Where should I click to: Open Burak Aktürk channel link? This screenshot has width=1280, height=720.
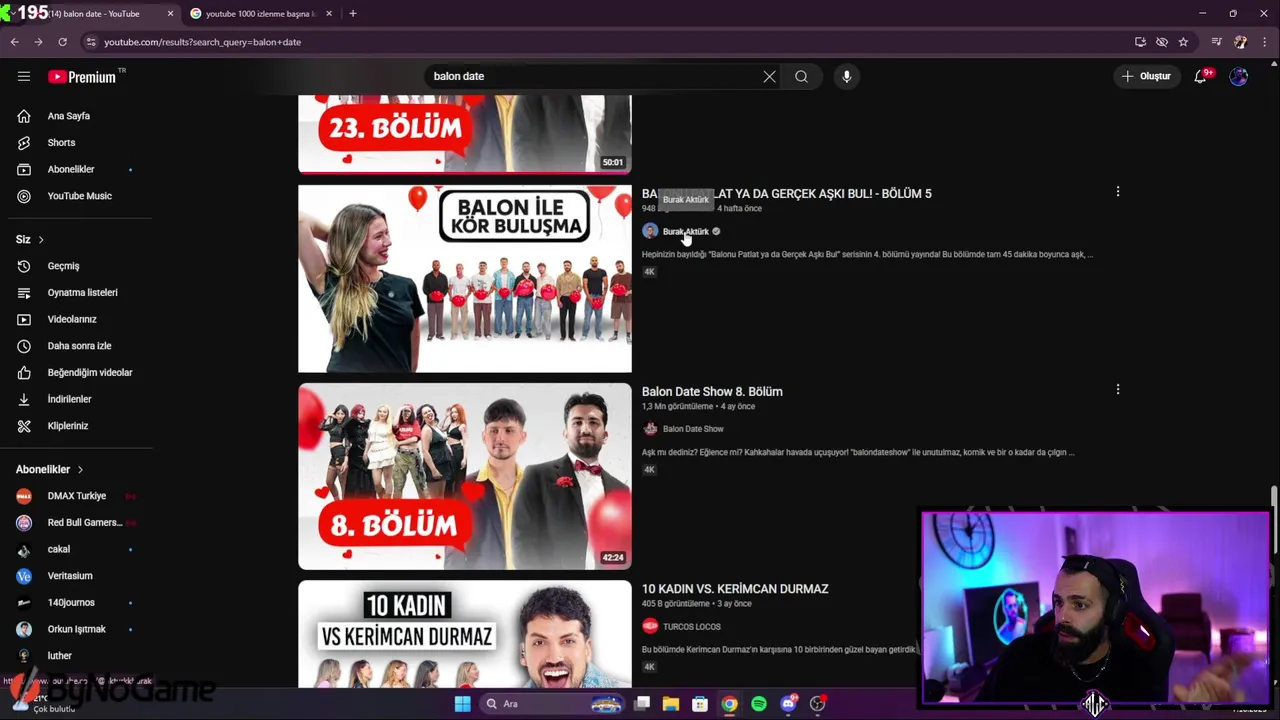point(685,232)
